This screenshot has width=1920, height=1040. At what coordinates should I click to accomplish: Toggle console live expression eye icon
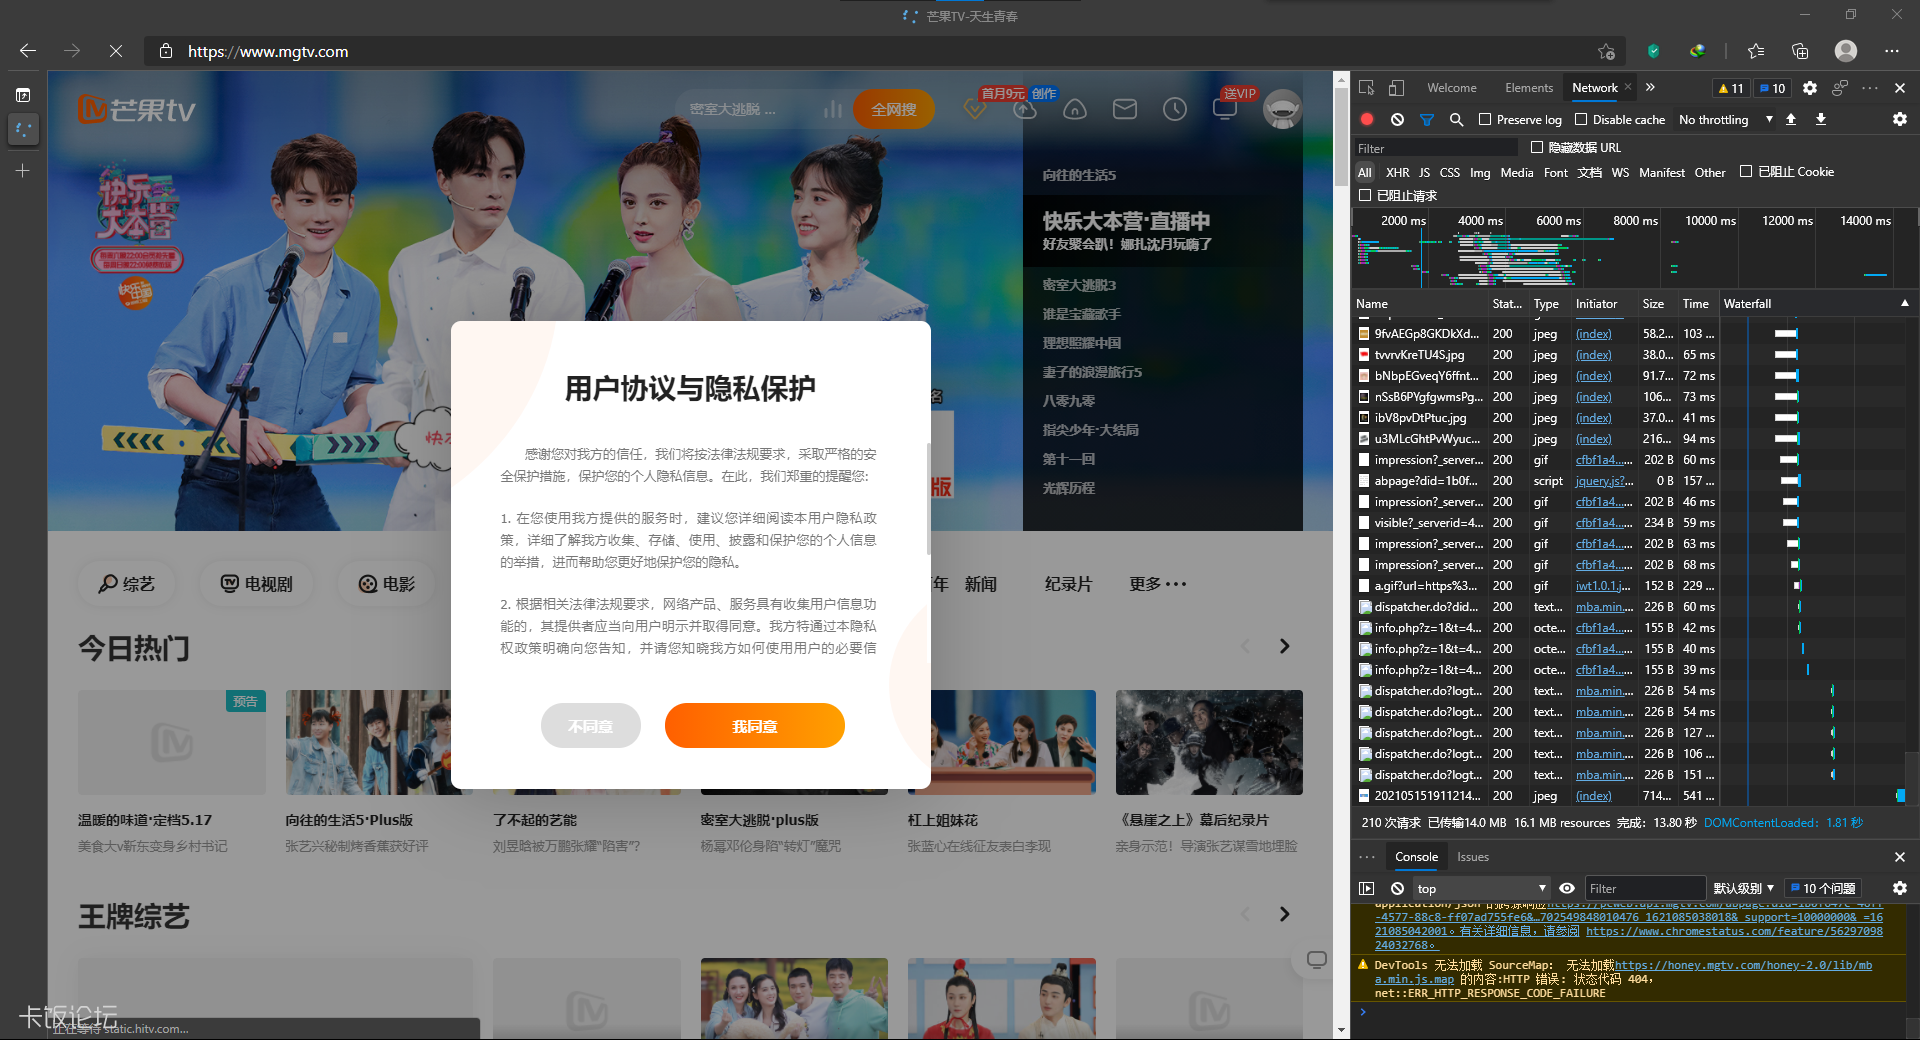(1567, 888)
